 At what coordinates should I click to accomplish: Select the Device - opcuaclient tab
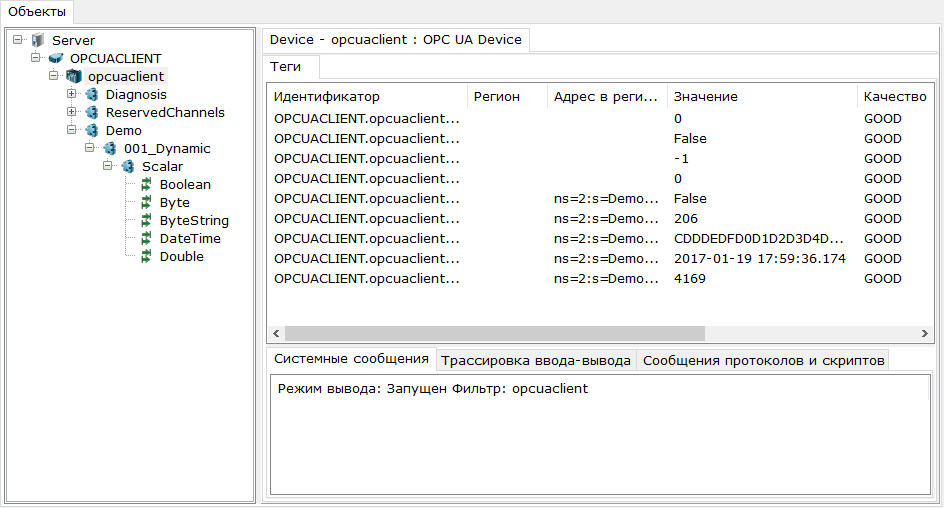pos(396,40)
